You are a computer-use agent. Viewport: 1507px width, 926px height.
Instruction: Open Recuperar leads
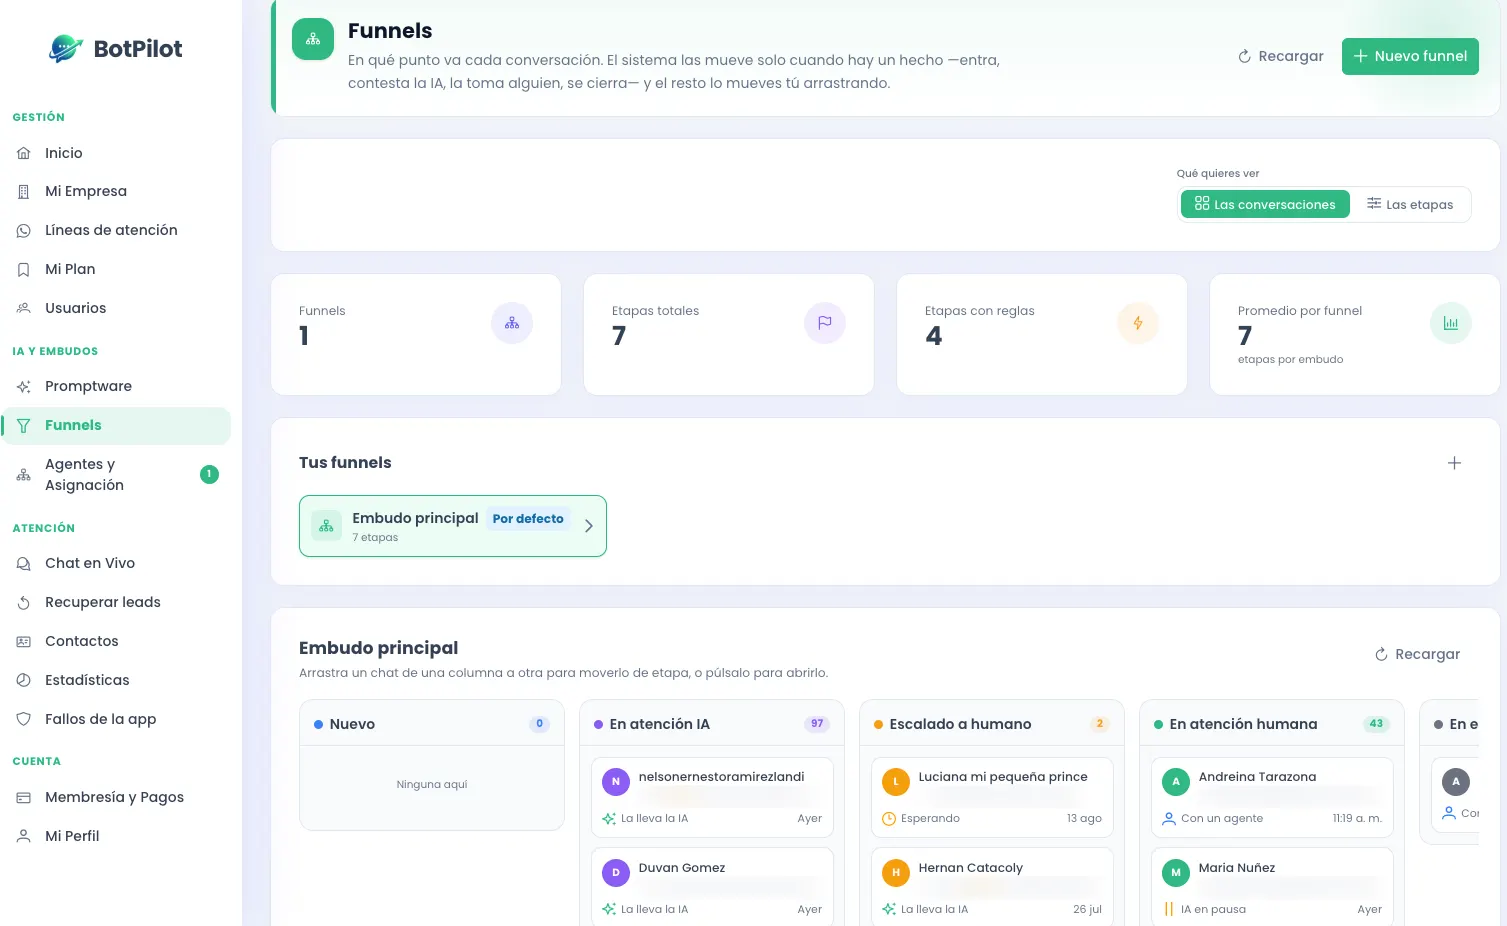(x=116, y=602)
